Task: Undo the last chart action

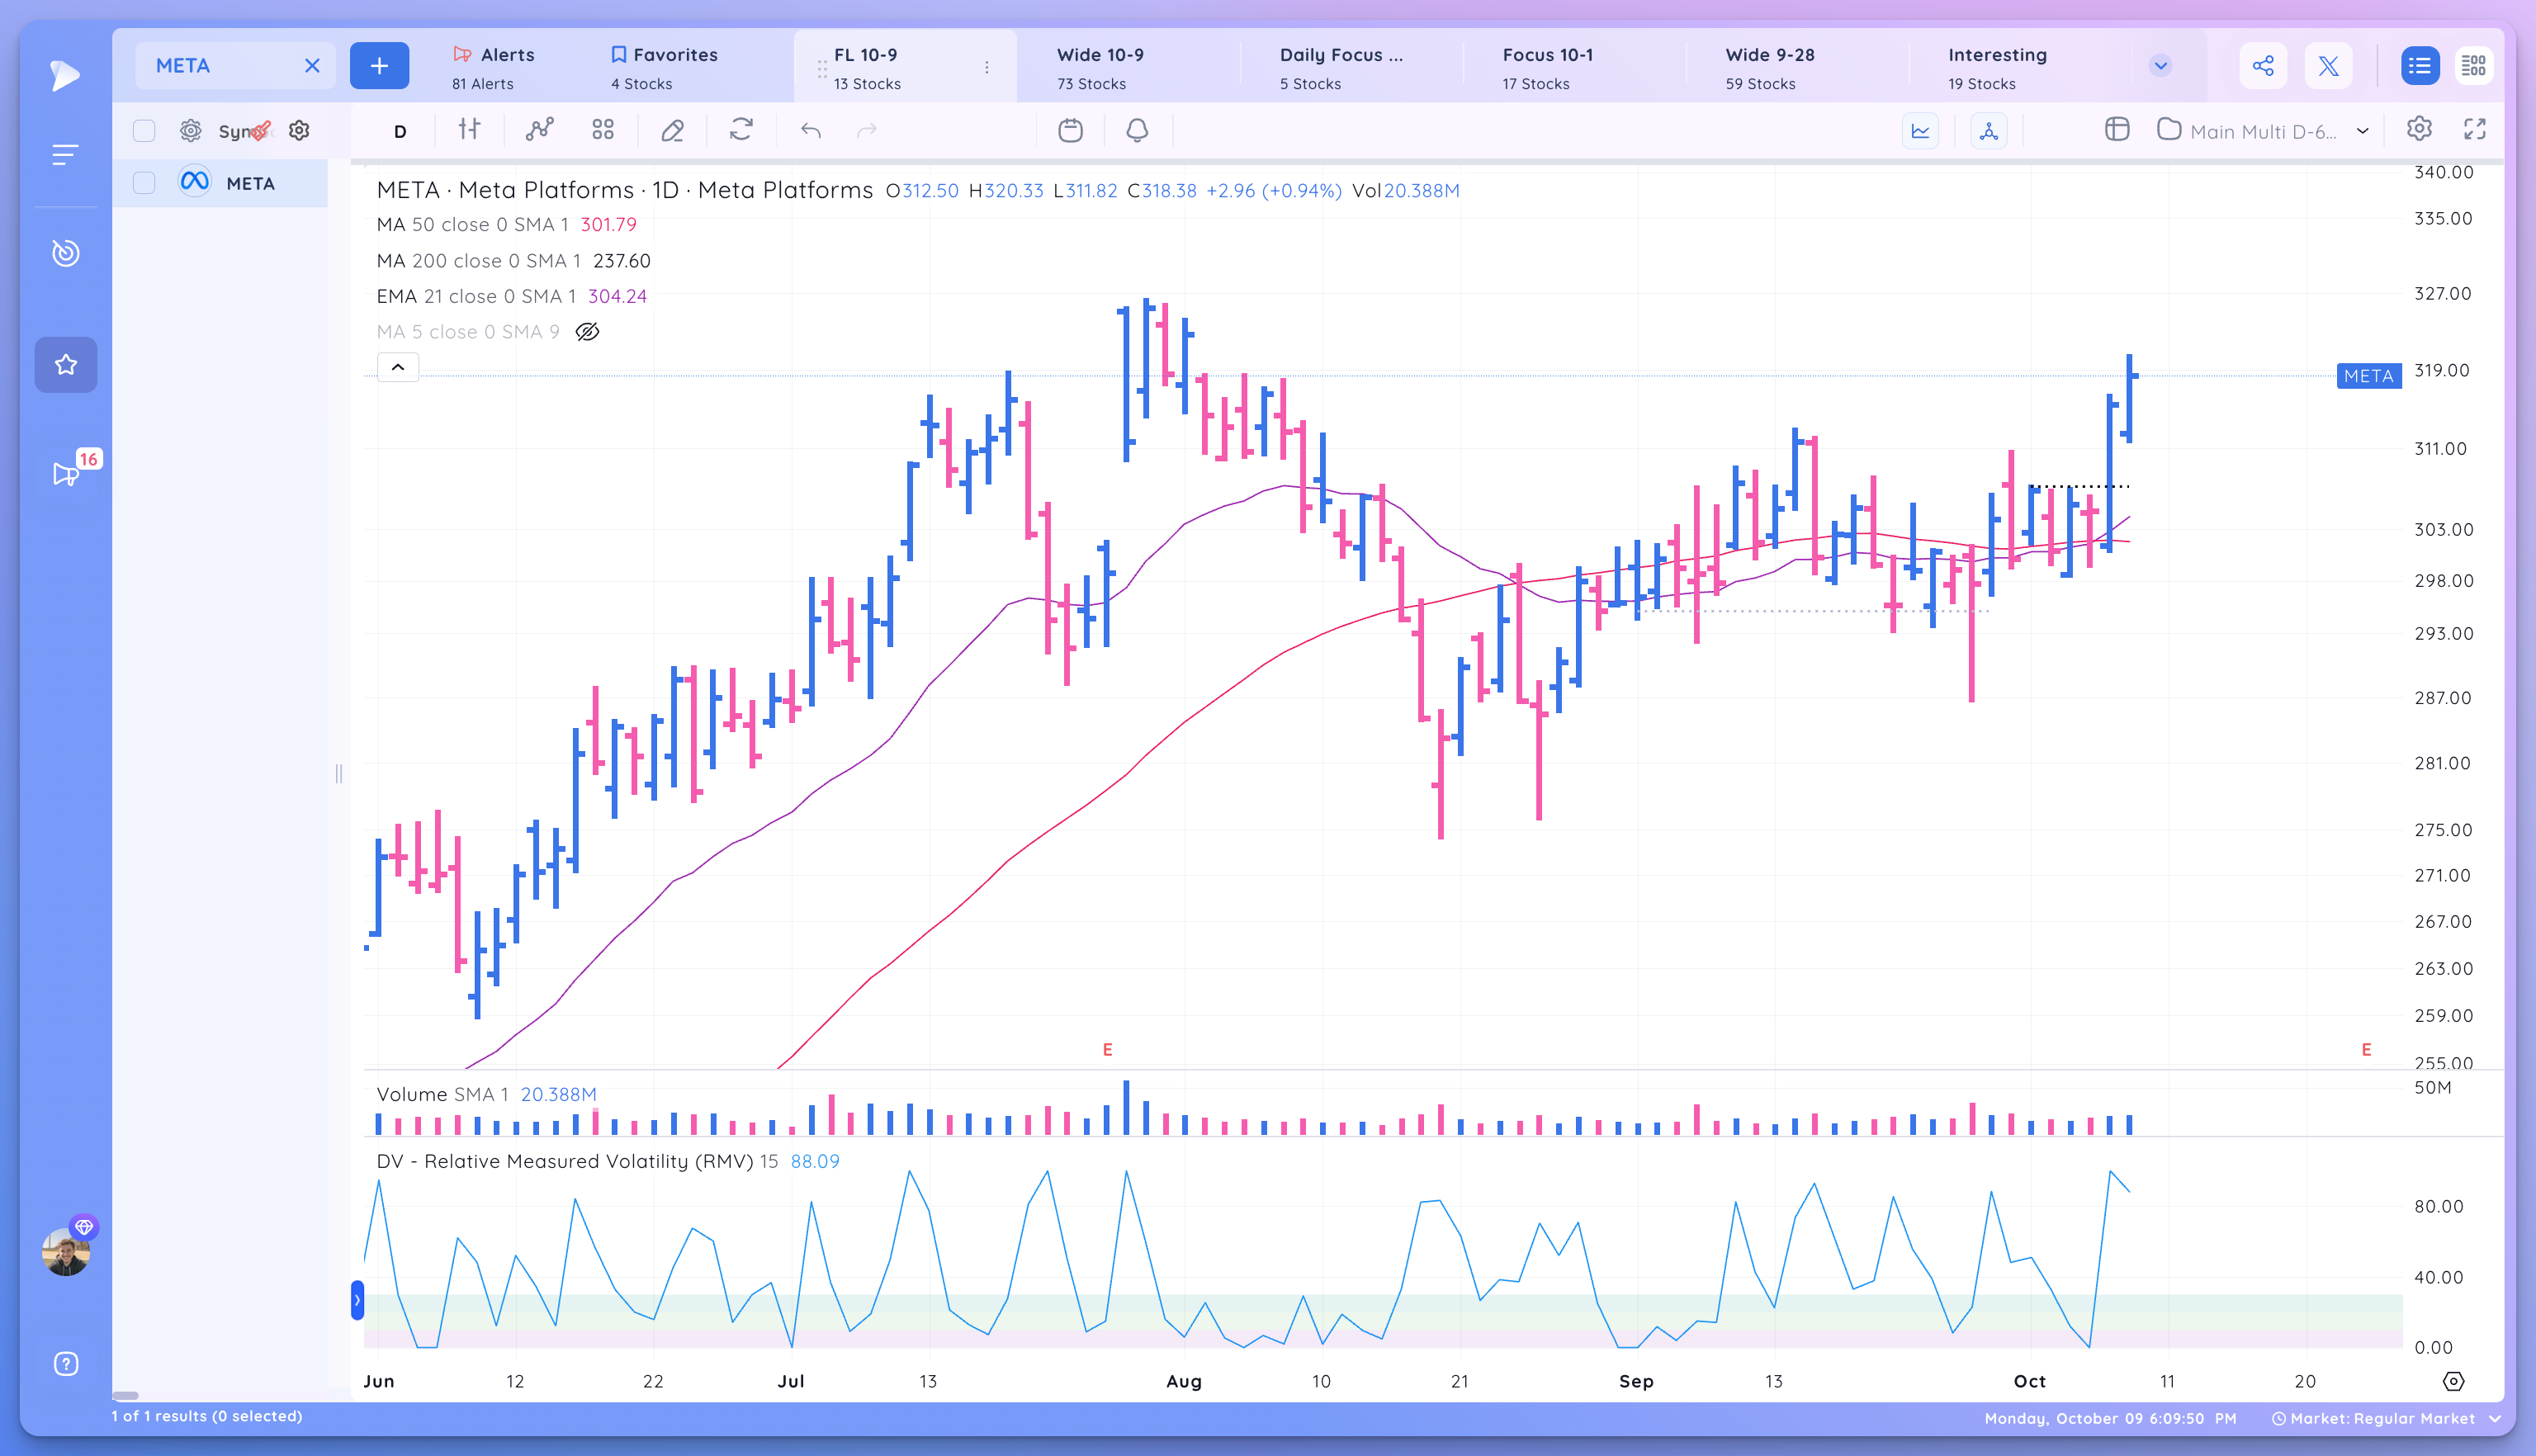Action: coord(811,130)
